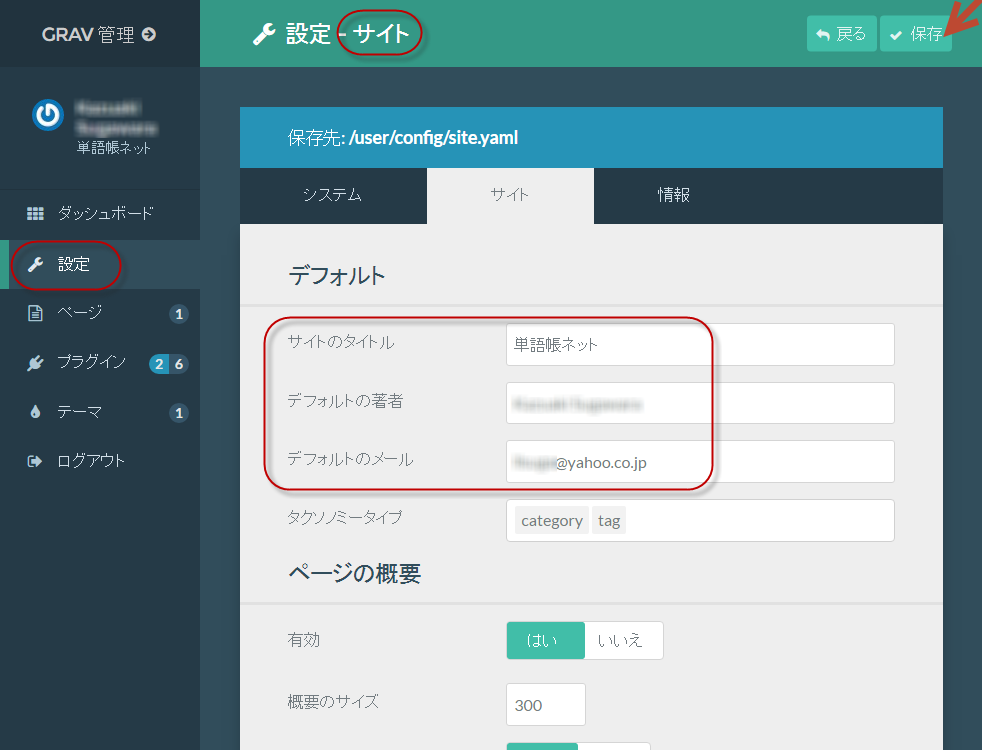Click the プラグイン update count badge
Image resolution: width=982 pixels, height=750 pixels.
[158, 364]
